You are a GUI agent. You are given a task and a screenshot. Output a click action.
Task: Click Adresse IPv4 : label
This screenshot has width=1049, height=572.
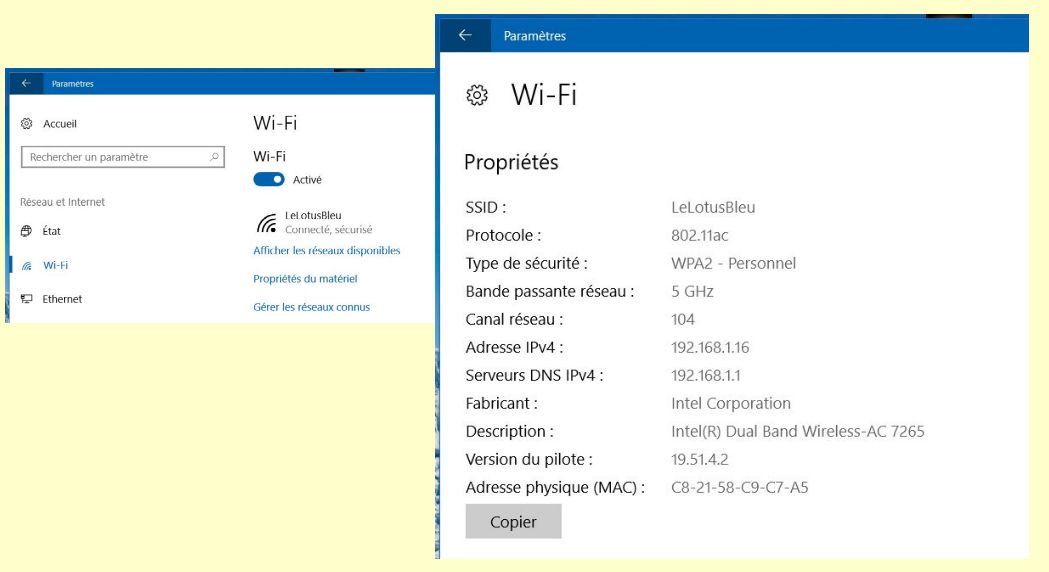point(514,348)
